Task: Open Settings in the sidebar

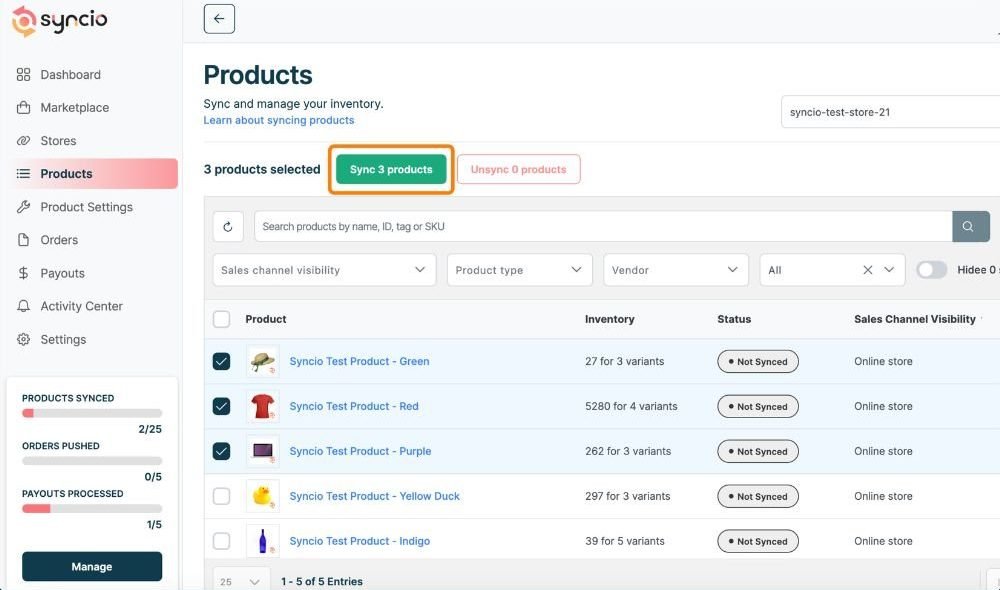Action: pos(63,339)
